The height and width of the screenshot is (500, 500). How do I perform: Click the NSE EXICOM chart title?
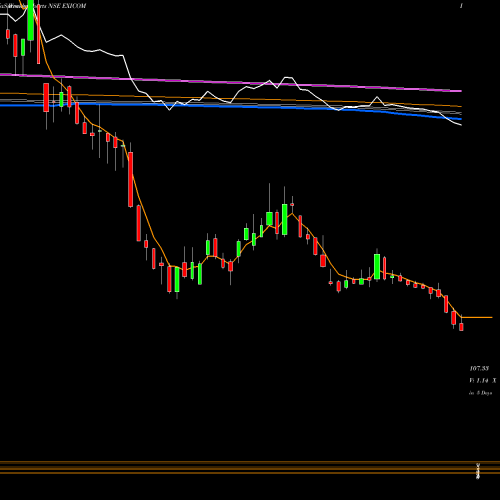tap(67, 6)
